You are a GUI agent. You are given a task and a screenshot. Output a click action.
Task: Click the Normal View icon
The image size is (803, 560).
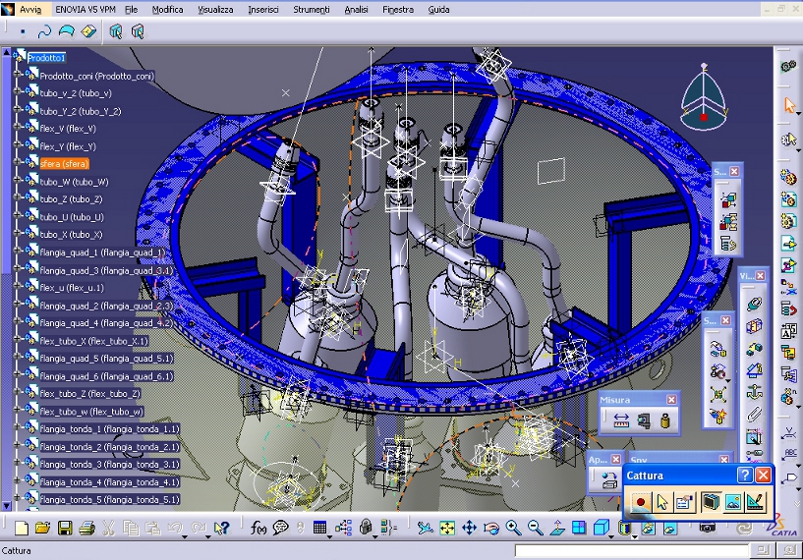click(557, 528)
